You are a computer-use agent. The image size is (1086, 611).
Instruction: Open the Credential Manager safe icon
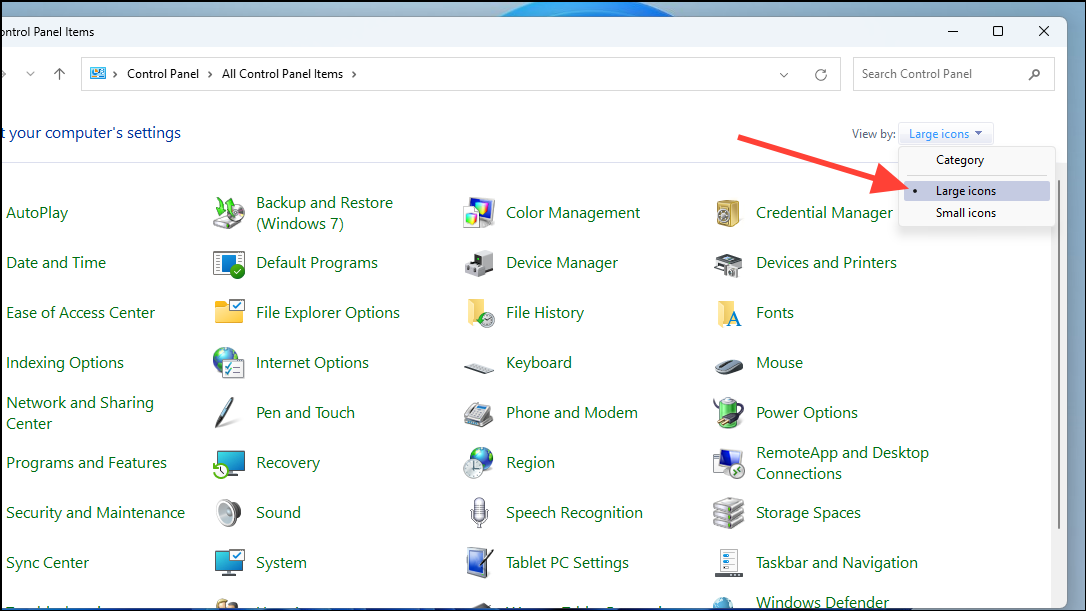pos(728,213)
